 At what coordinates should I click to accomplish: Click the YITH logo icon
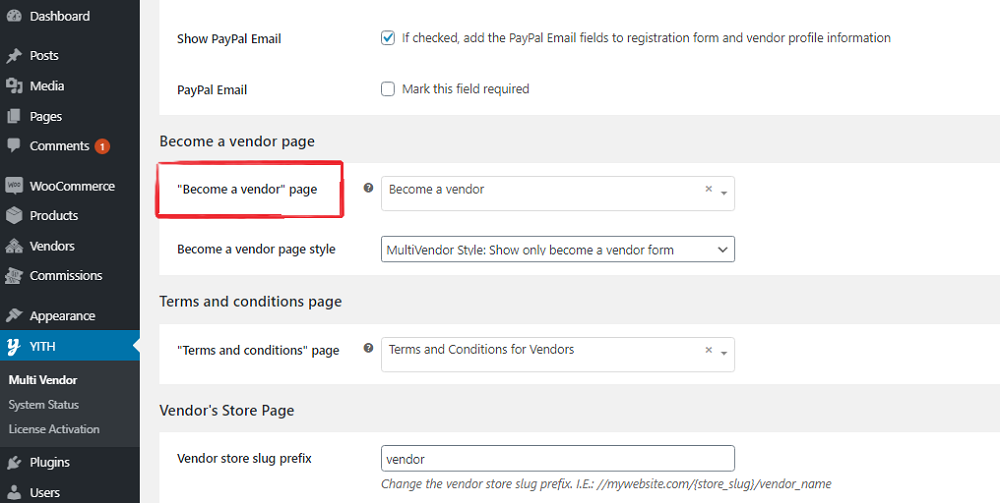pos(14,346)
